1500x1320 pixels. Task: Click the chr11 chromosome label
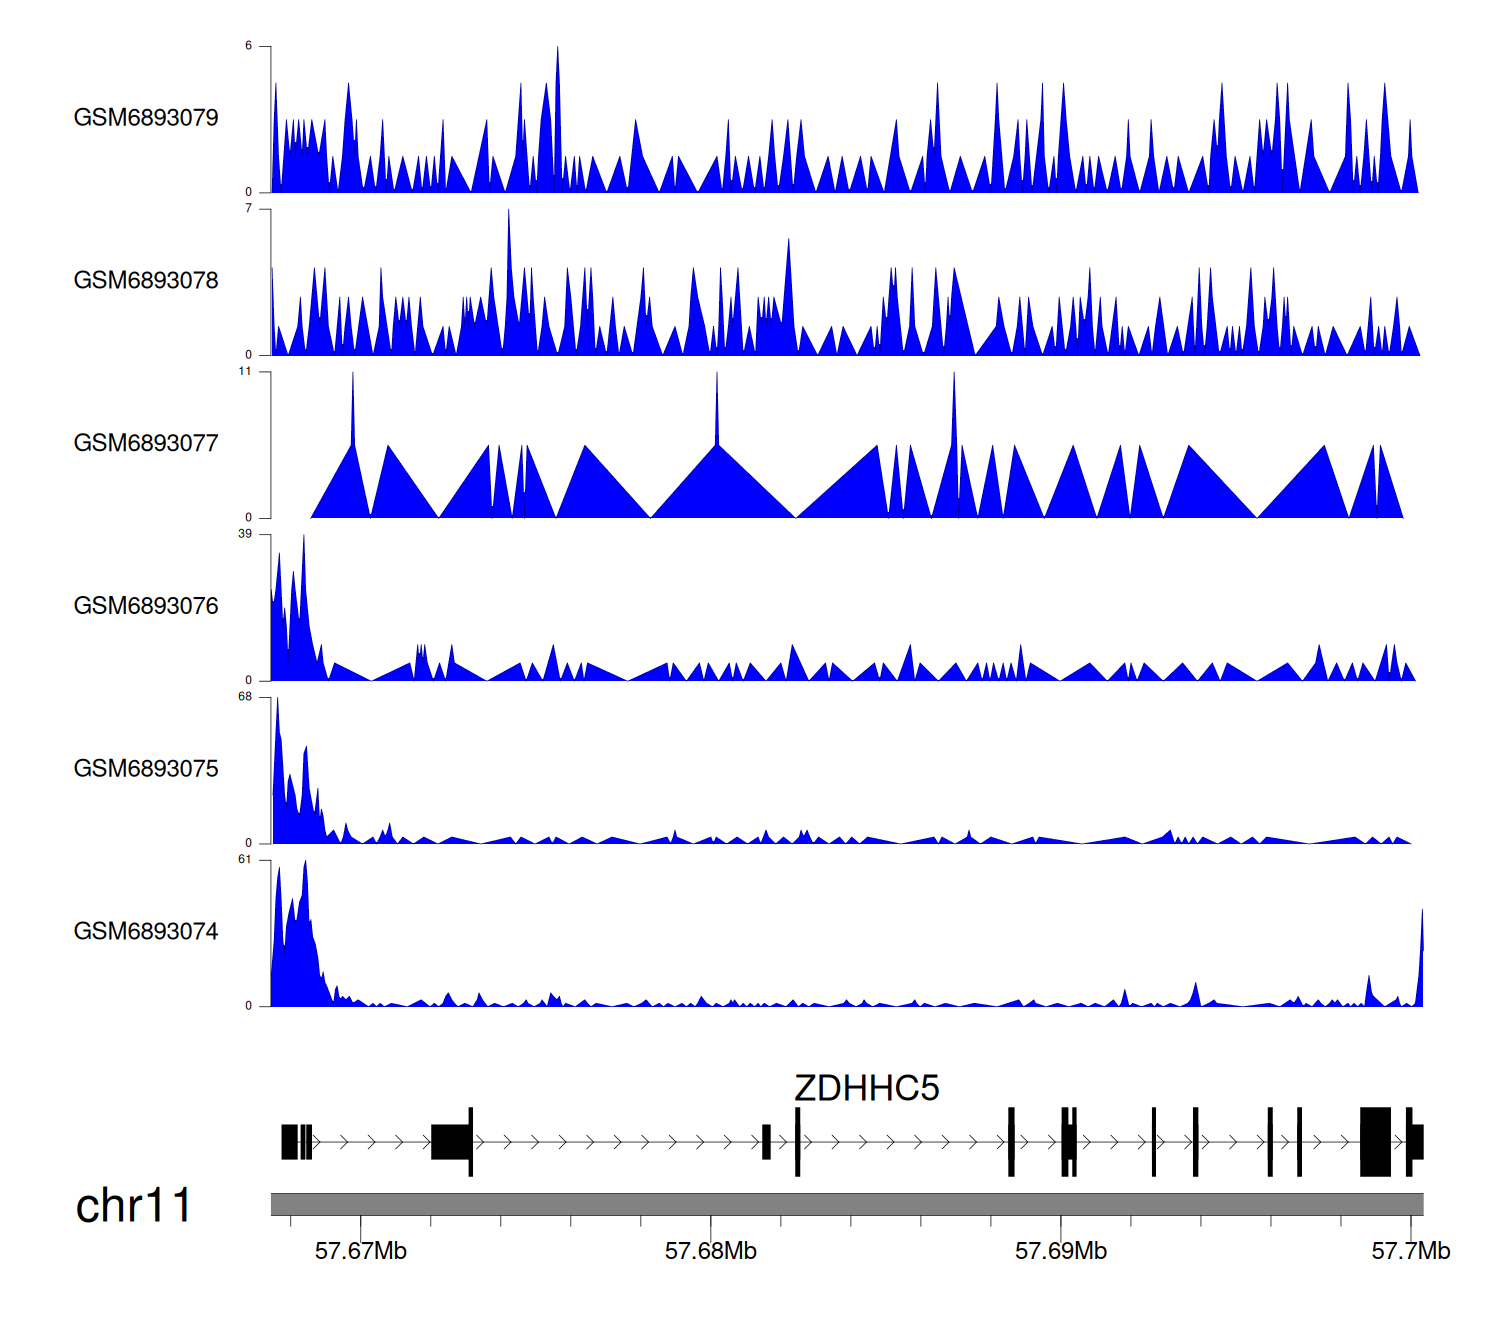[x=133, y=1206]
